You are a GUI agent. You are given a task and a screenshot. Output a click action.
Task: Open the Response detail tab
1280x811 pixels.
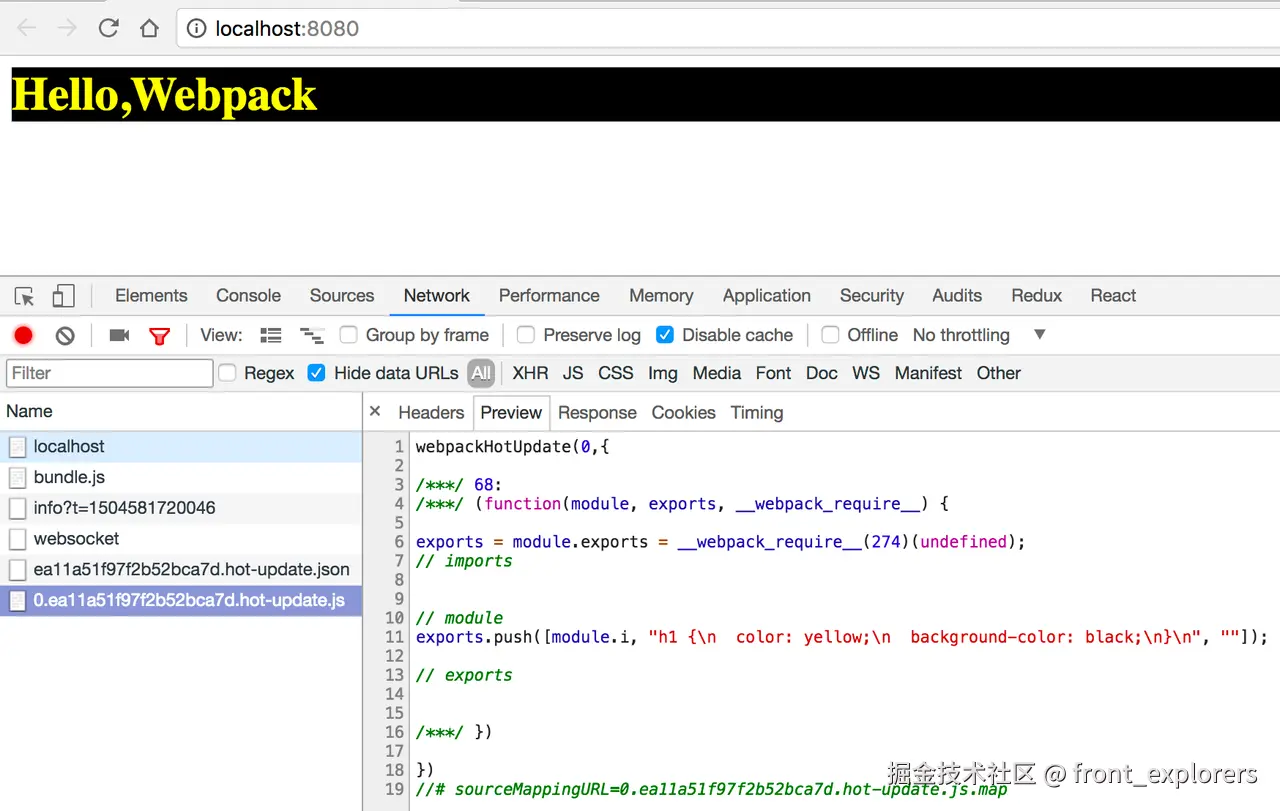pyautogui.click(x=597, y=412)
